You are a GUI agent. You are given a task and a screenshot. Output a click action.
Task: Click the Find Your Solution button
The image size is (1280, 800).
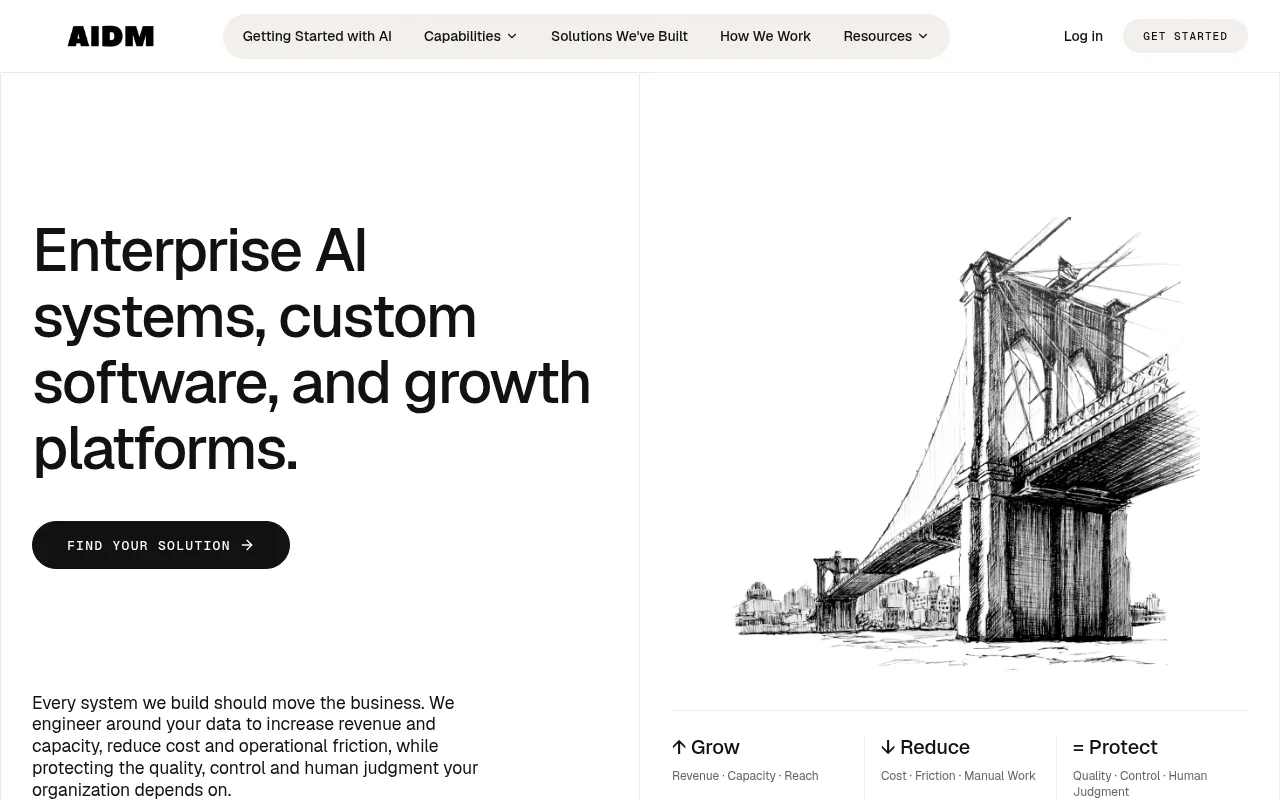pos(161,545)
